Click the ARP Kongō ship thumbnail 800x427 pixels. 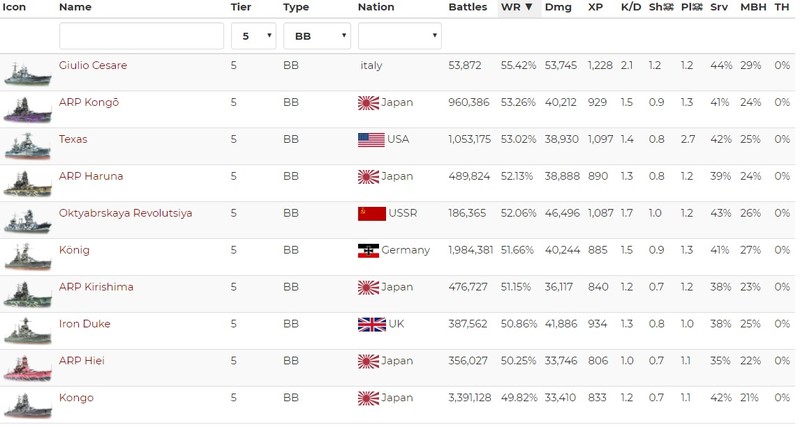(27, 110)
